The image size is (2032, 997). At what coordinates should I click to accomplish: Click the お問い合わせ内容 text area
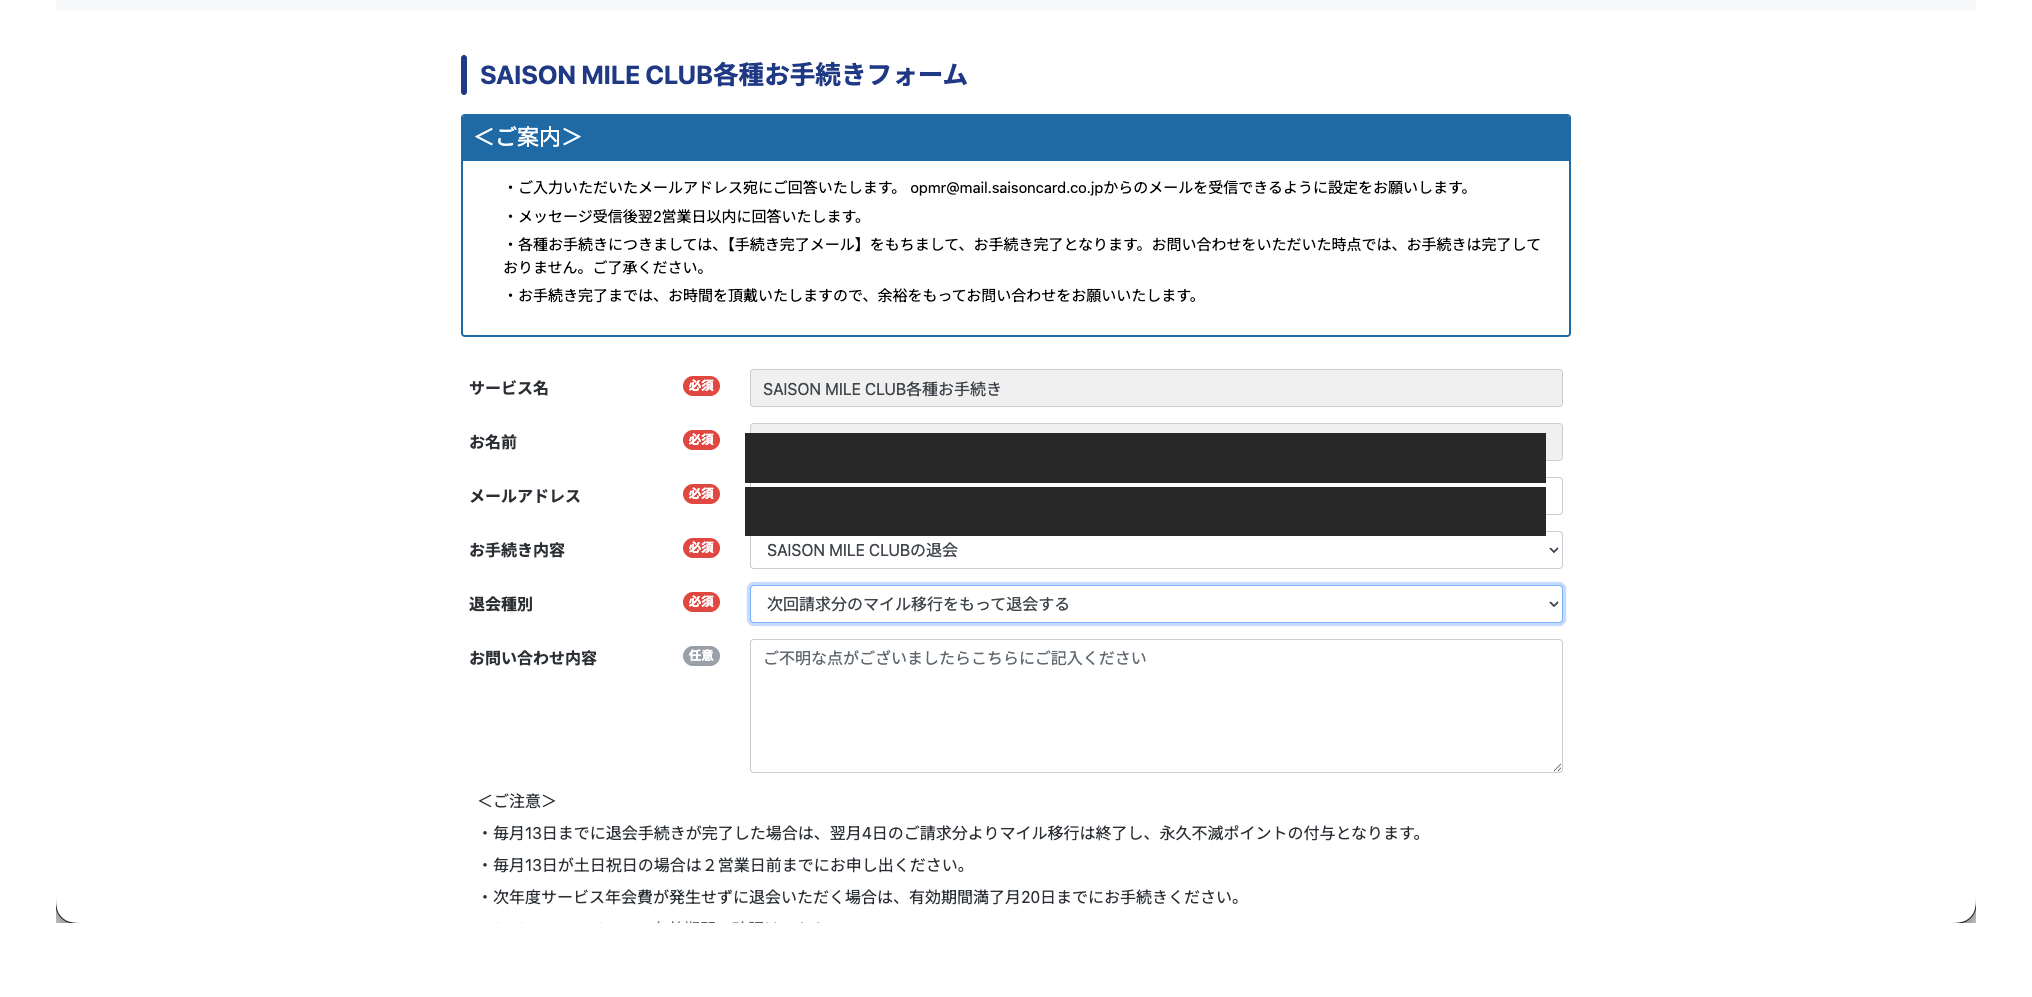(x=1156, y=706)
